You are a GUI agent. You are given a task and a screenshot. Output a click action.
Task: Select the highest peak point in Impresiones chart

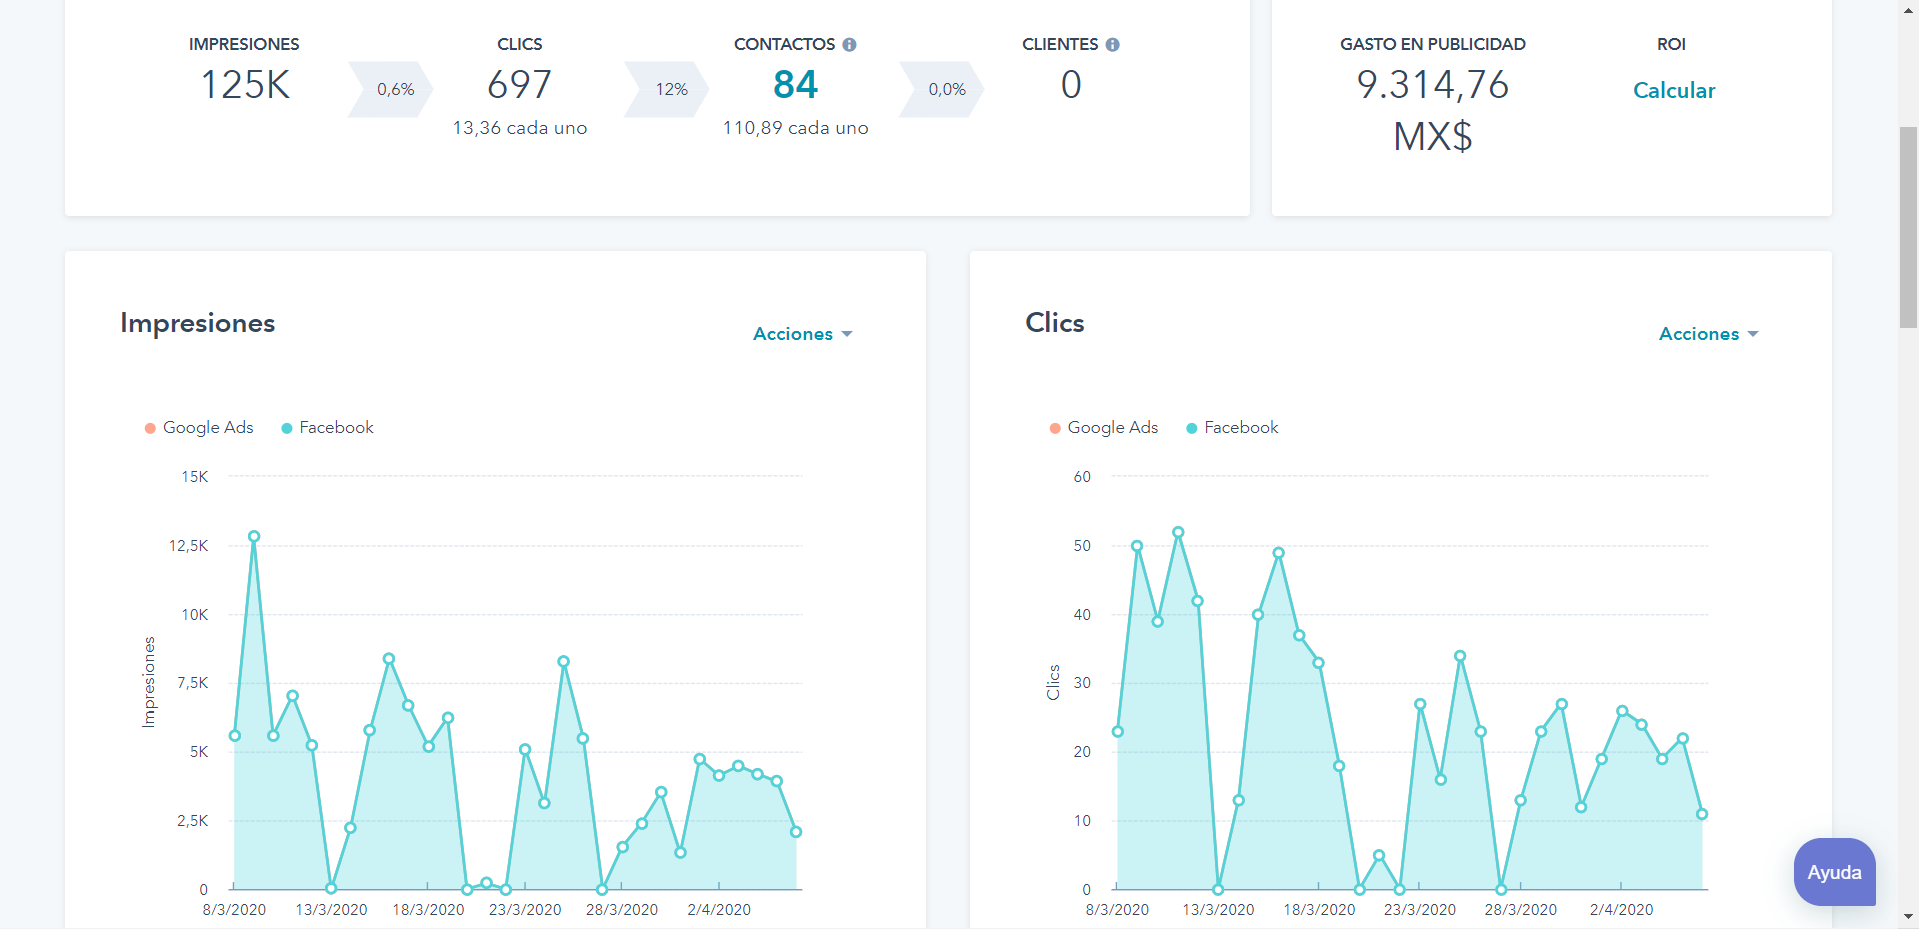click(254, 537)
